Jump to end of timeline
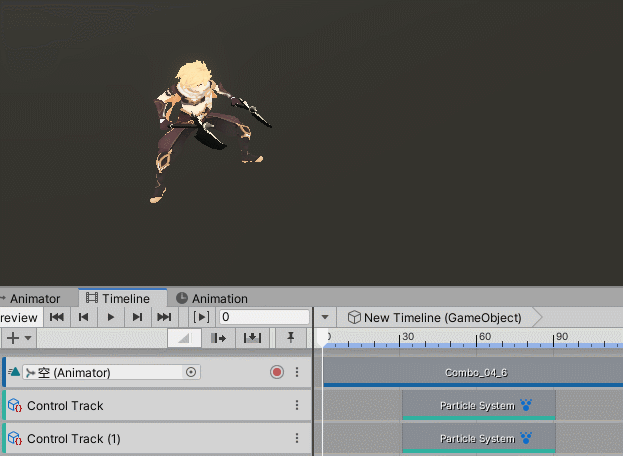Screen dimensions: 623x456 click(x=164, y=317)
